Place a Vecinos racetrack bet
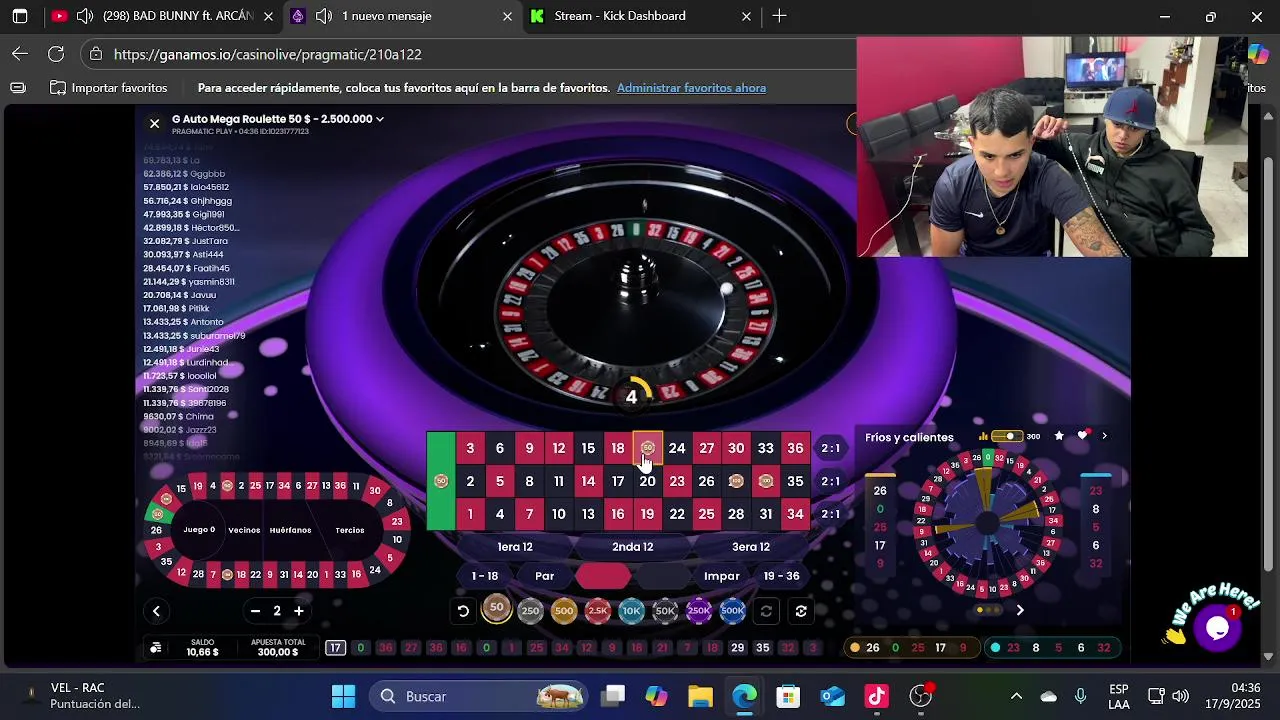 244,530
